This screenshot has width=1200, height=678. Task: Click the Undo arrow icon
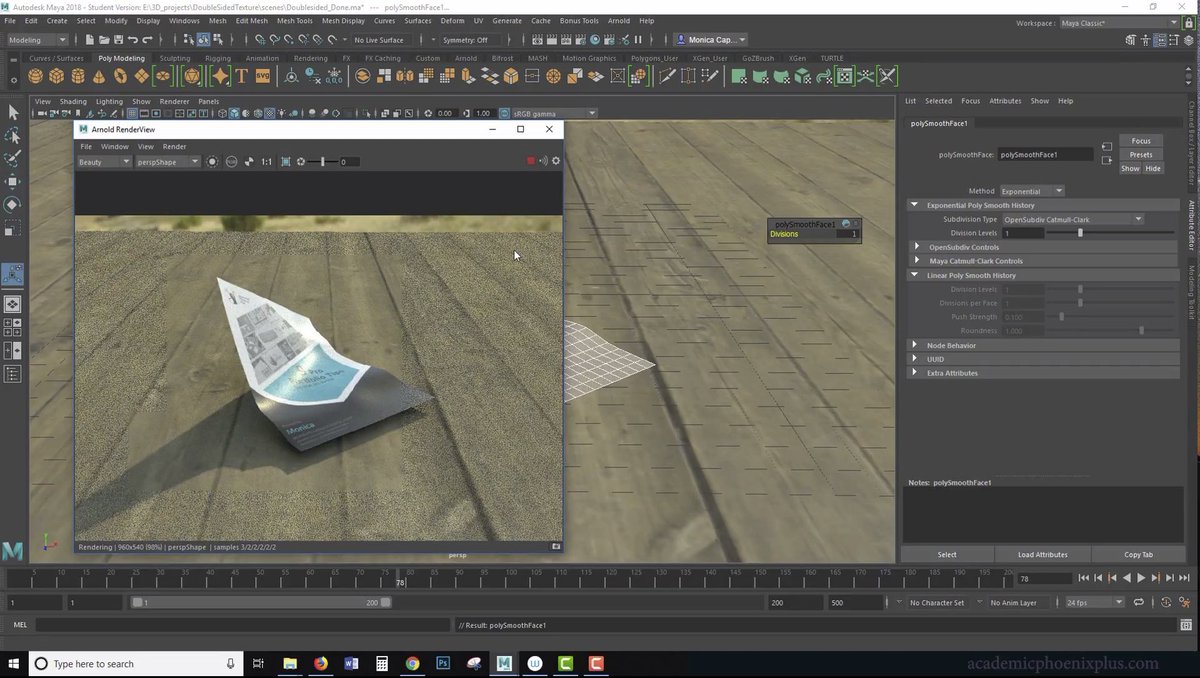point(133,40)
